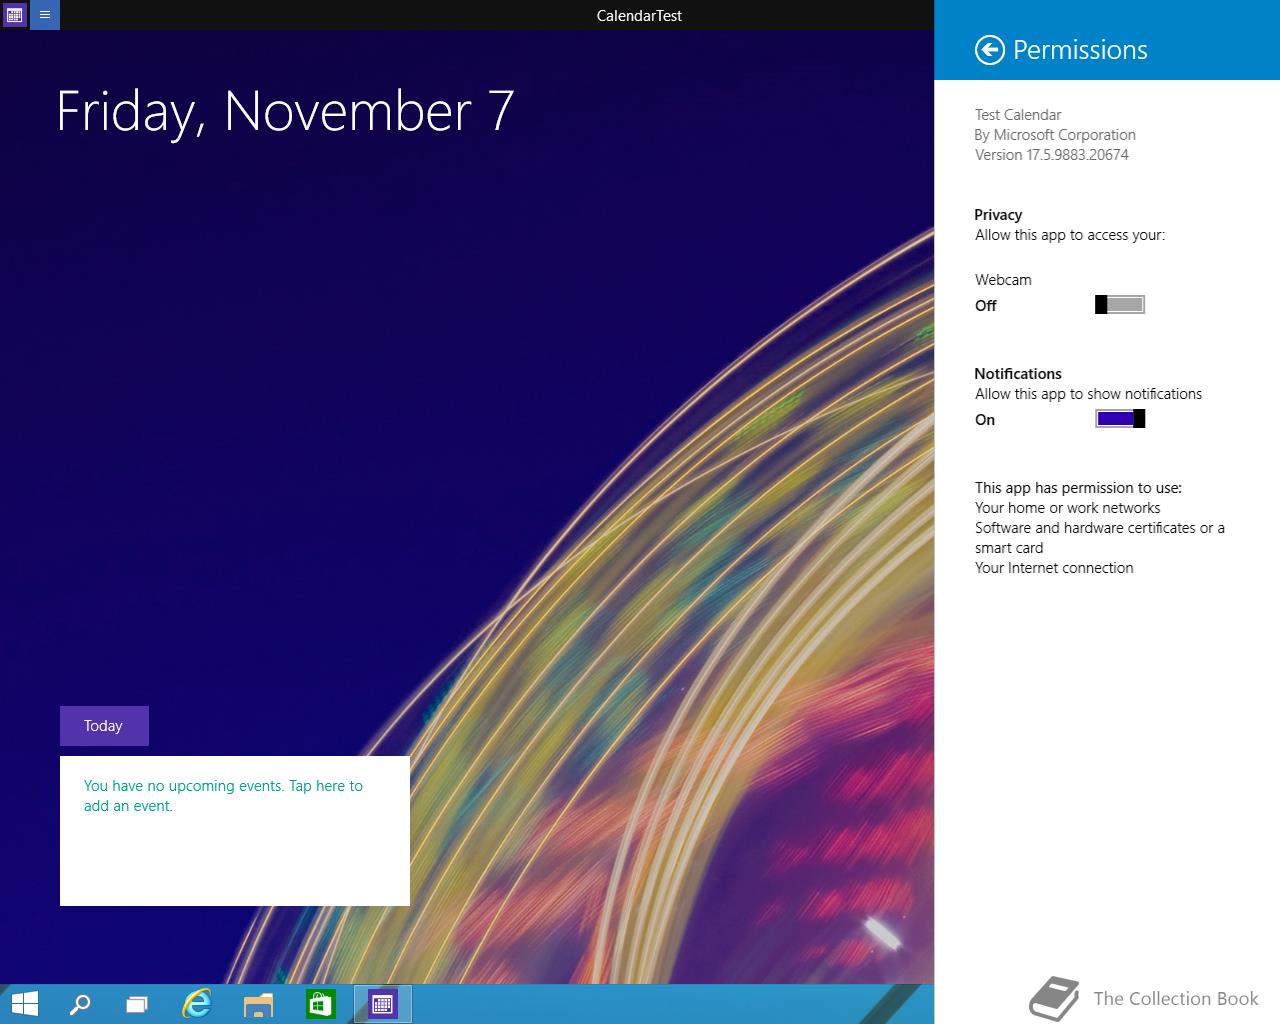Click the Friday, November 7 heading

click(285, 111)
